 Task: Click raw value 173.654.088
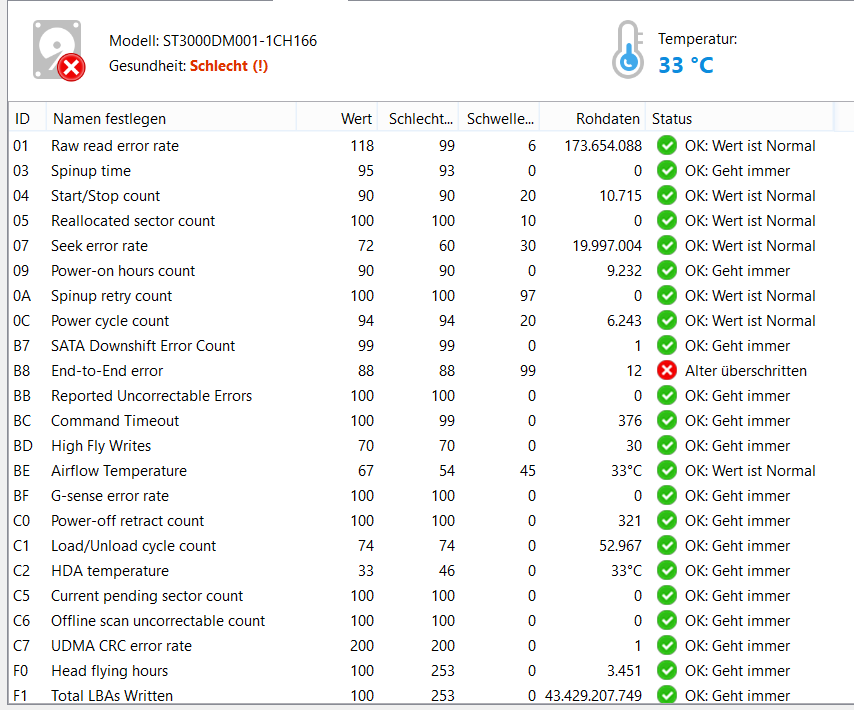click(x=603, y=146)
